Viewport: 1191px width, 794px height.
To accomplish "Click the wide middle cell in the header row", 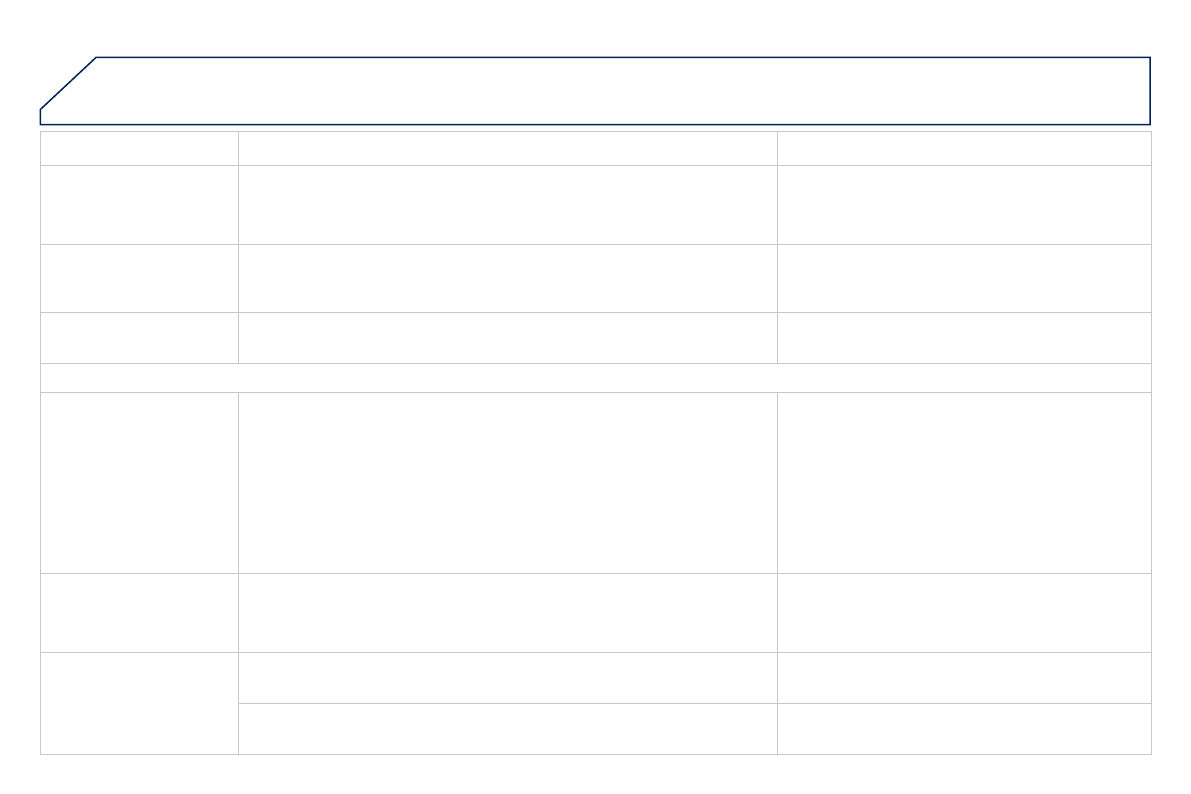I will tap(507, 148).
